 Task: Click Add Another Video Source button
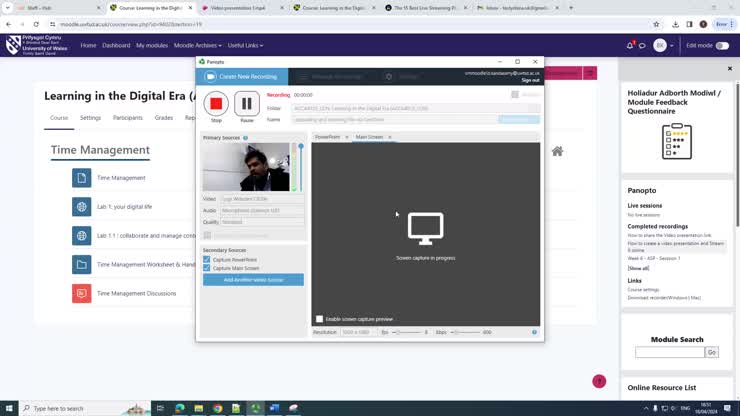click(253, 280)
